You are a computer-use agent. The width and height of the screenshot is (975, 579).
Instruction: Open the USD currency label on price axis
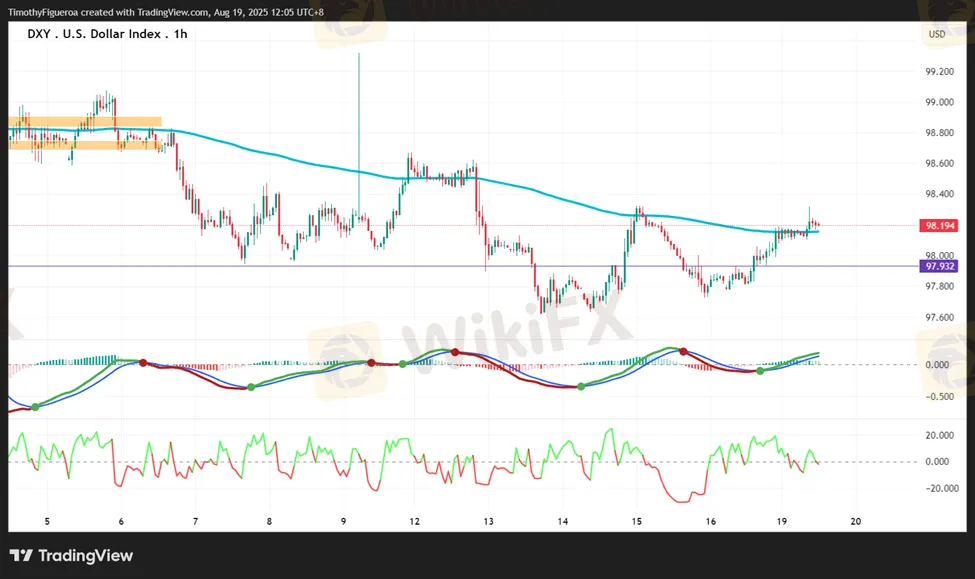pyautogui.click(x=936, y=34)
